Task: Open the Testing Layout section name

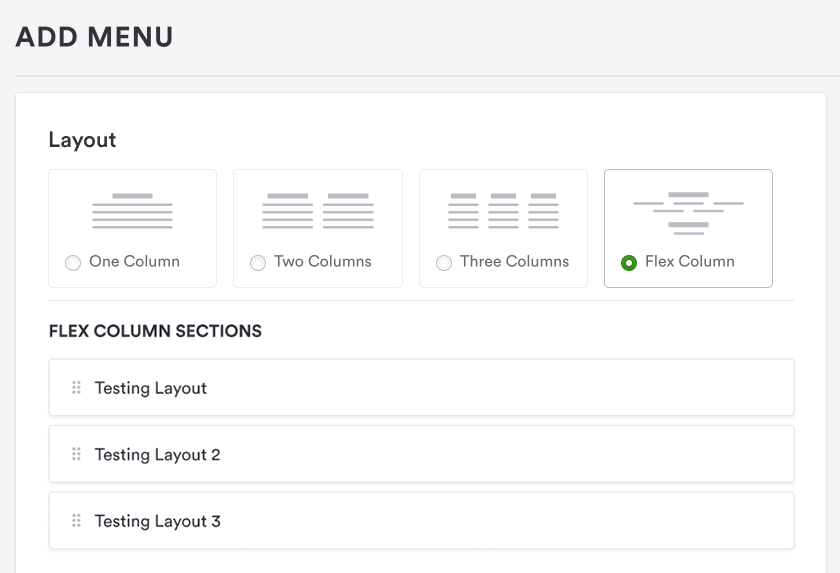Action: (151, 388)
